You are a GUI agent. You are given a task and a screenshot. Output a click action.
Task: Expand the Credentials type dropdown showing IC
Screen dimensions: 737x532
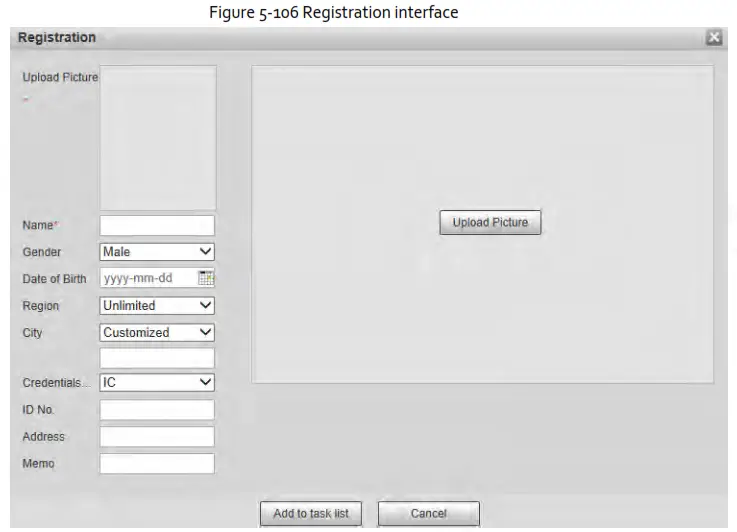tap(157, 383)
